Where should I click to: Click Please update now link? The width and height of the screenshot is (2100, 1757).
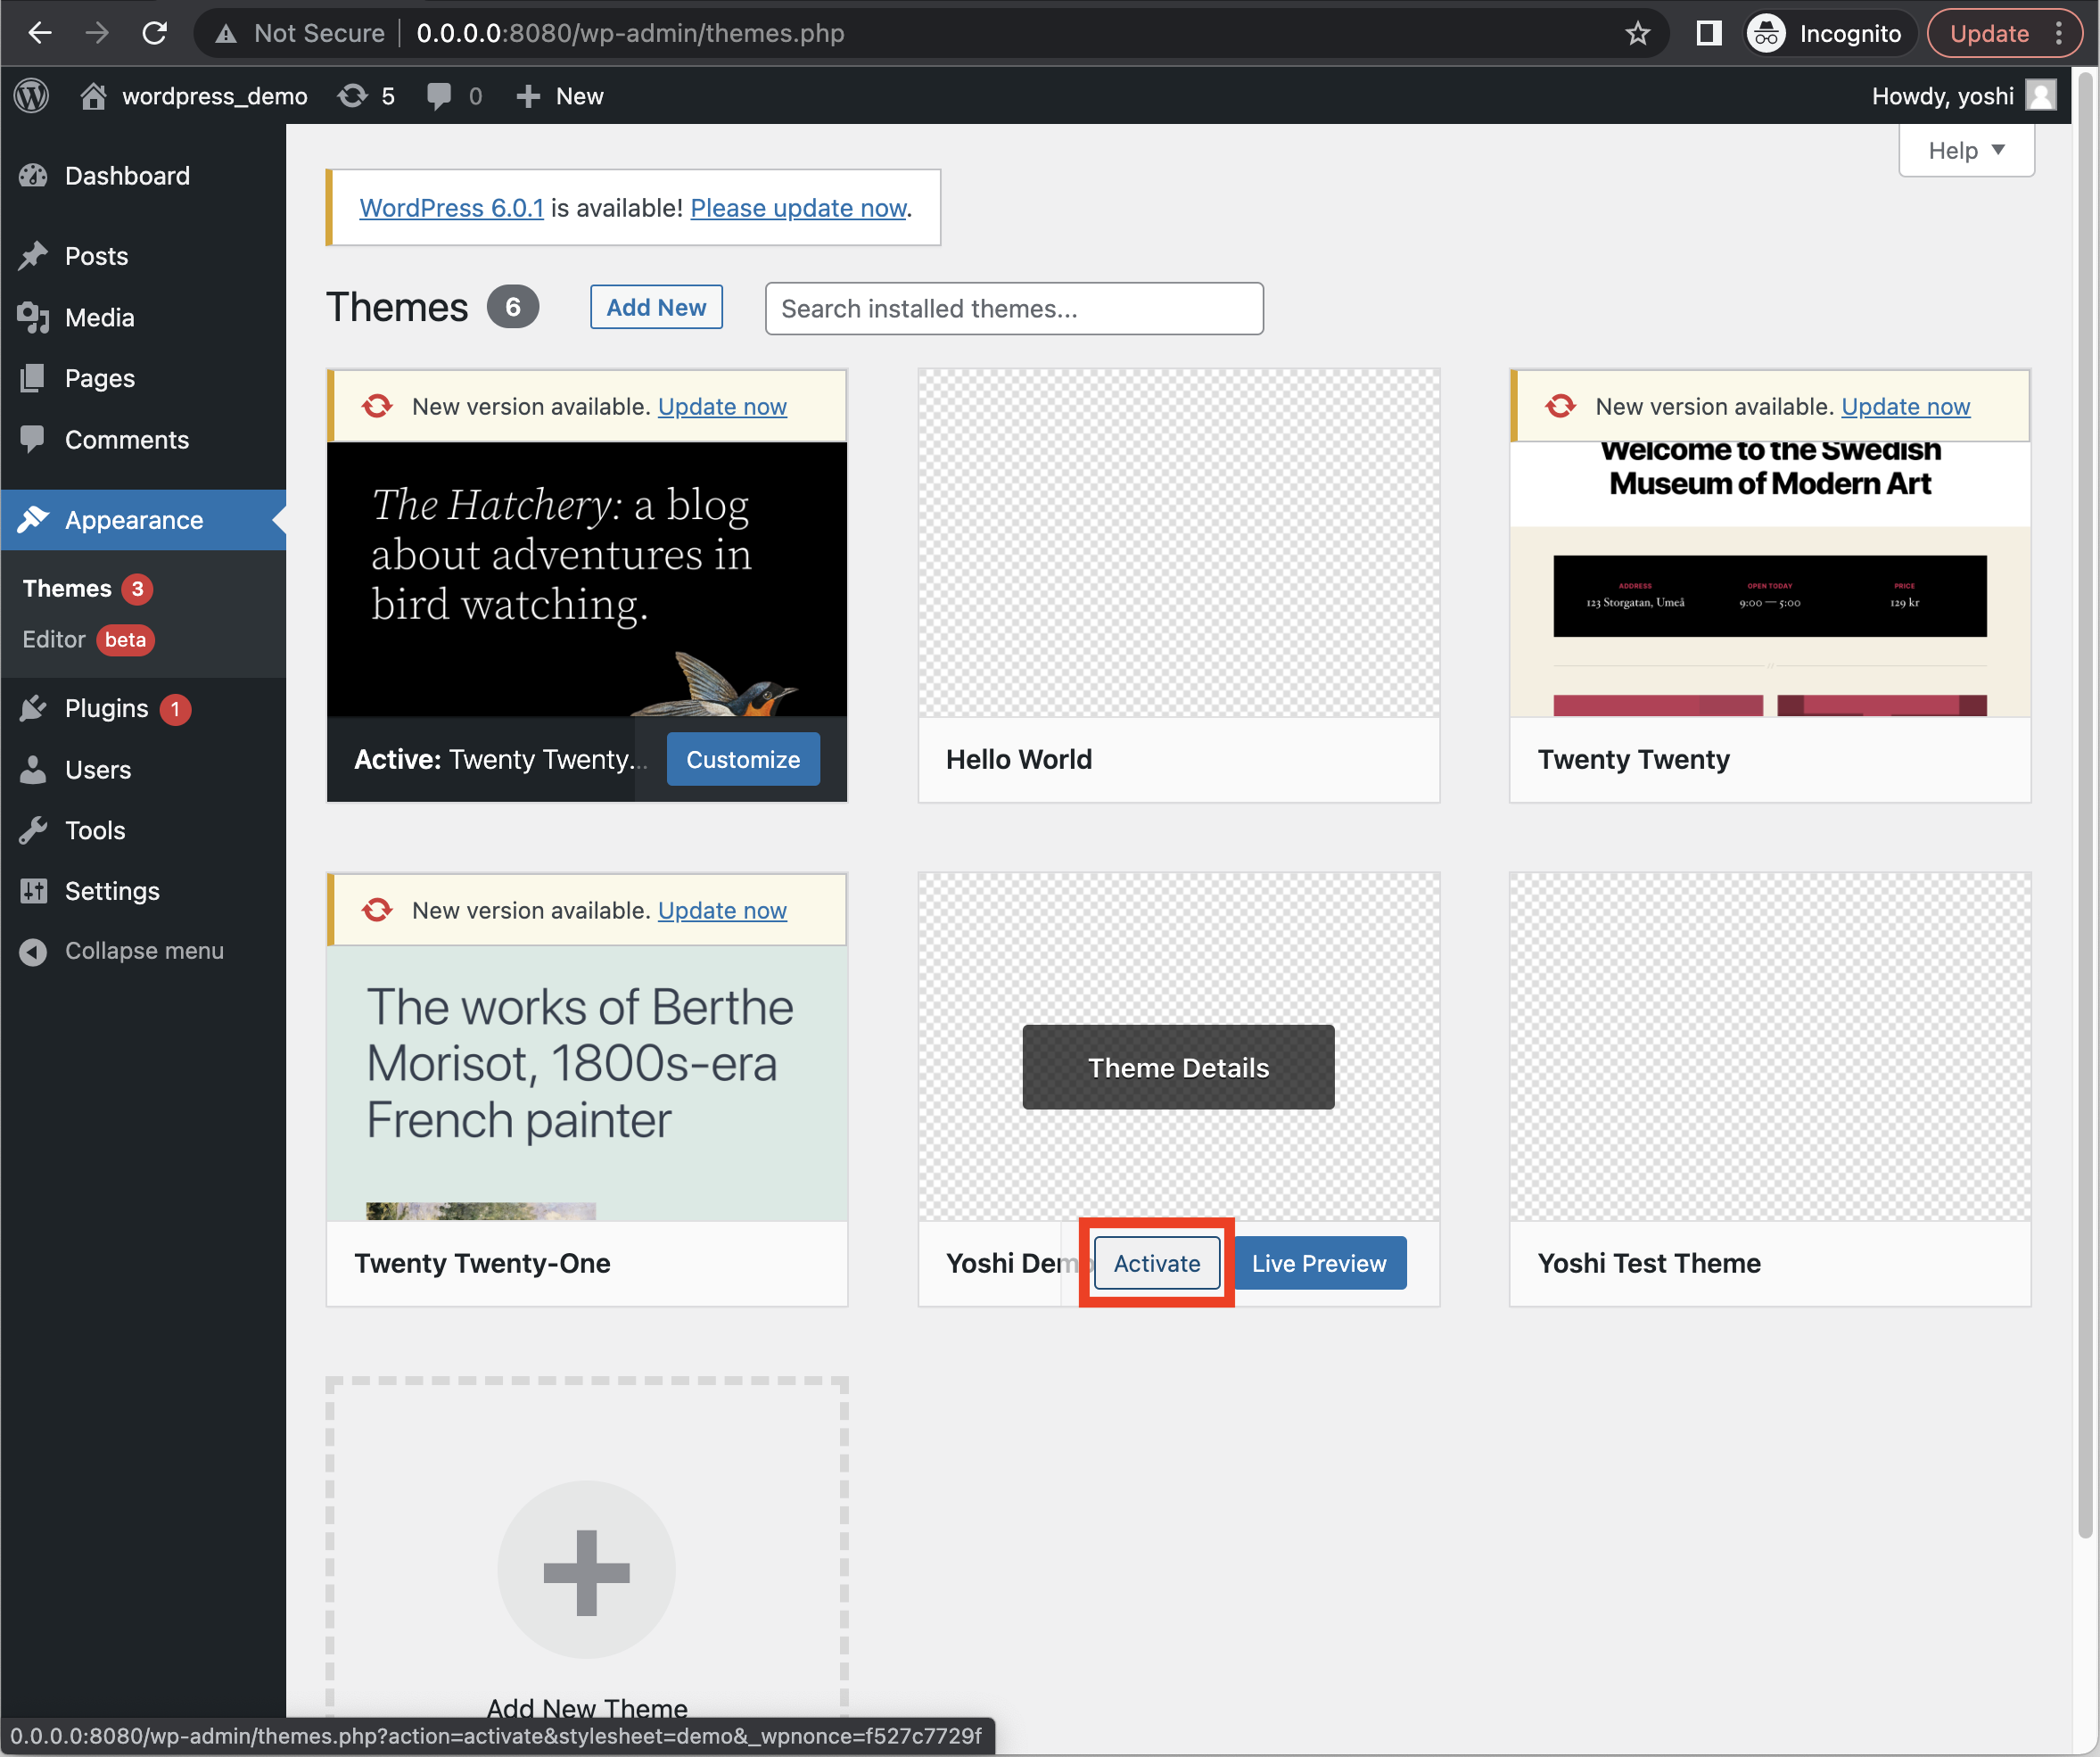798,208
